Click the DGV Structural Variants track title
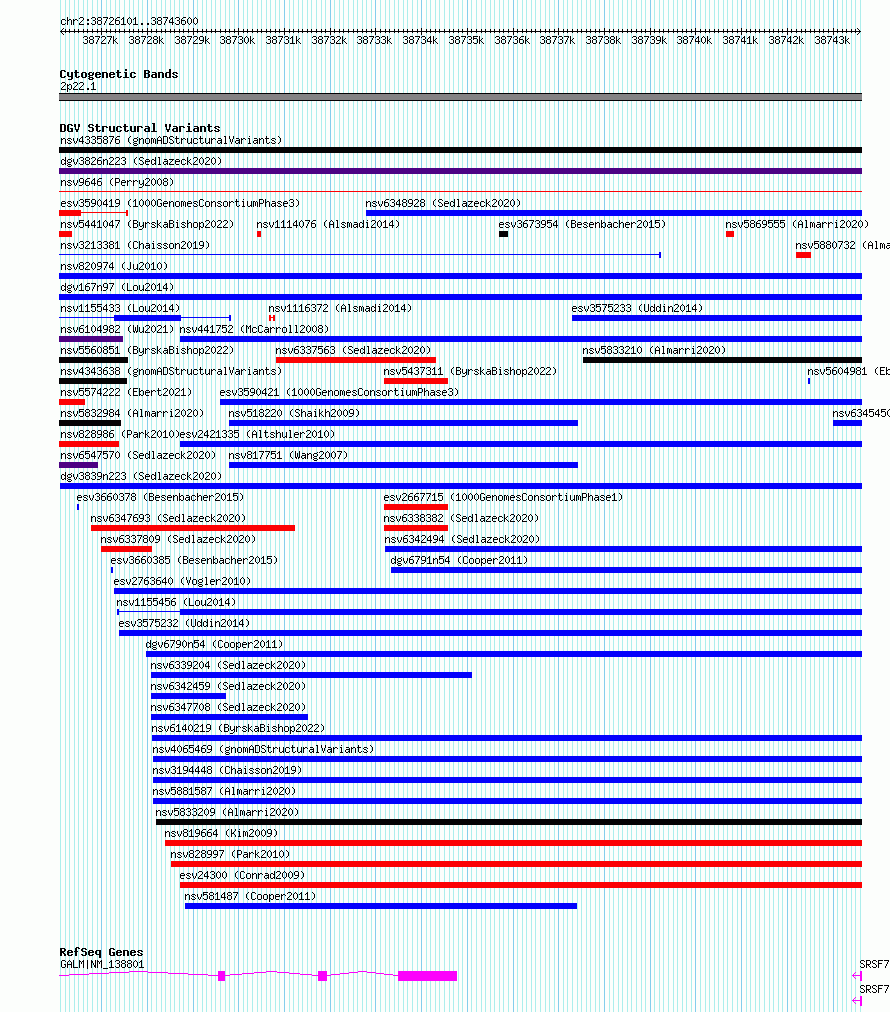 [x=140, y=128]
